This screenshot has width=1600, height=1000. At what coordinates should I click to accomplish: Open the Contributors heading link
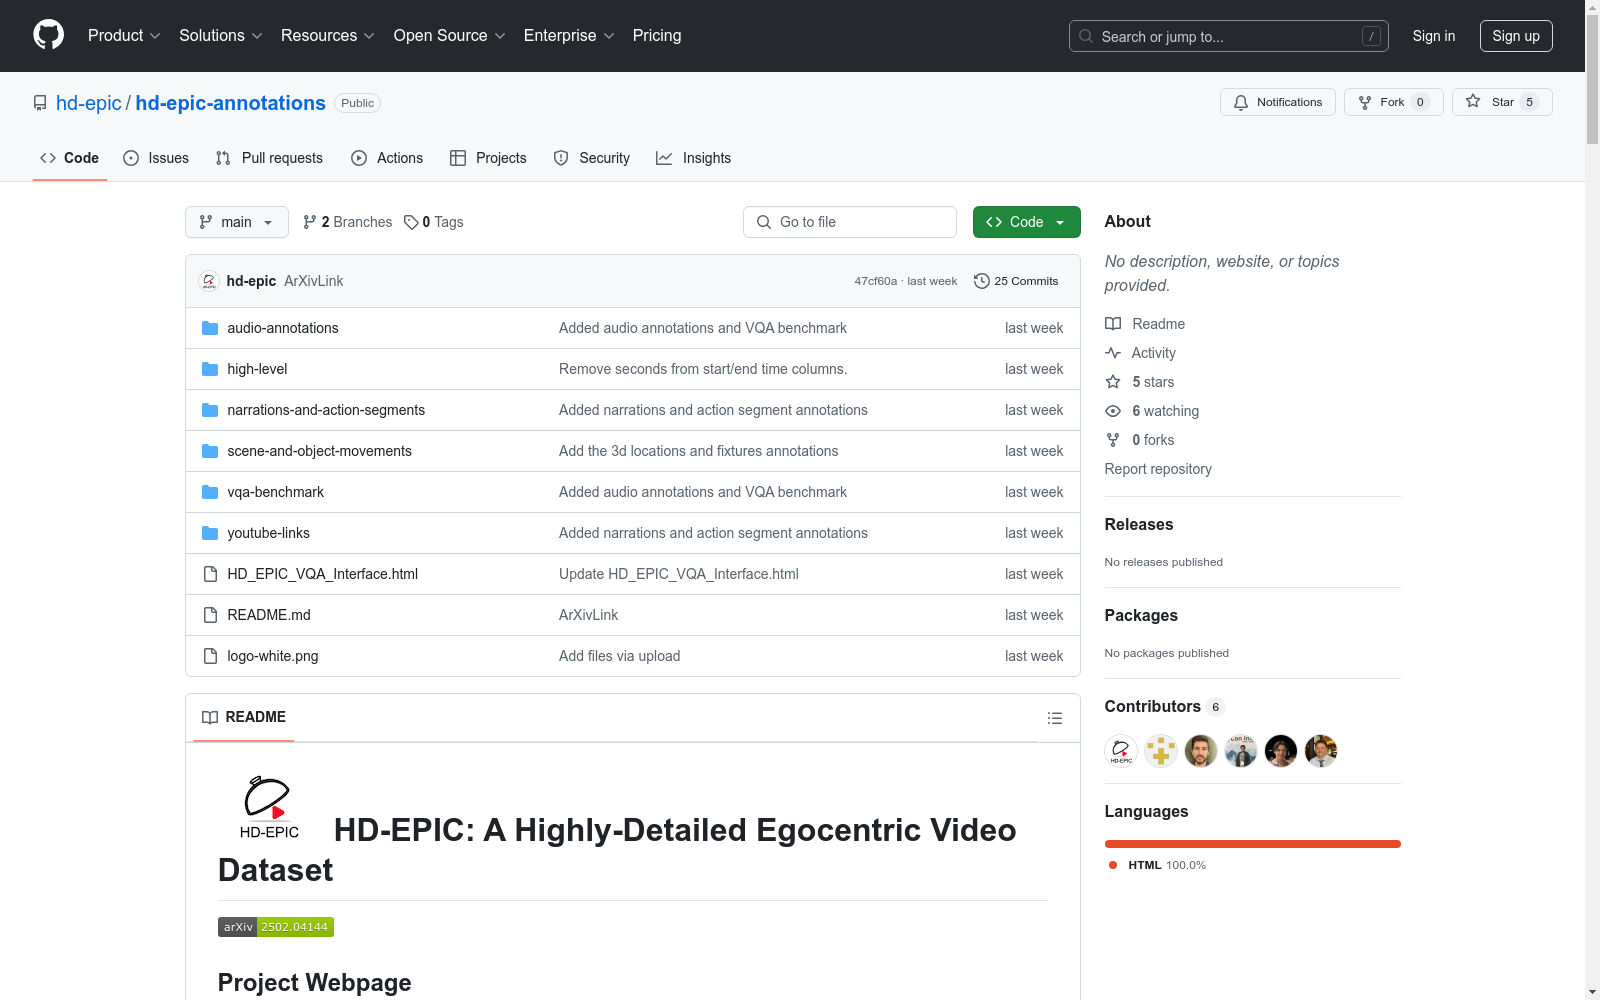point(1164,706)
